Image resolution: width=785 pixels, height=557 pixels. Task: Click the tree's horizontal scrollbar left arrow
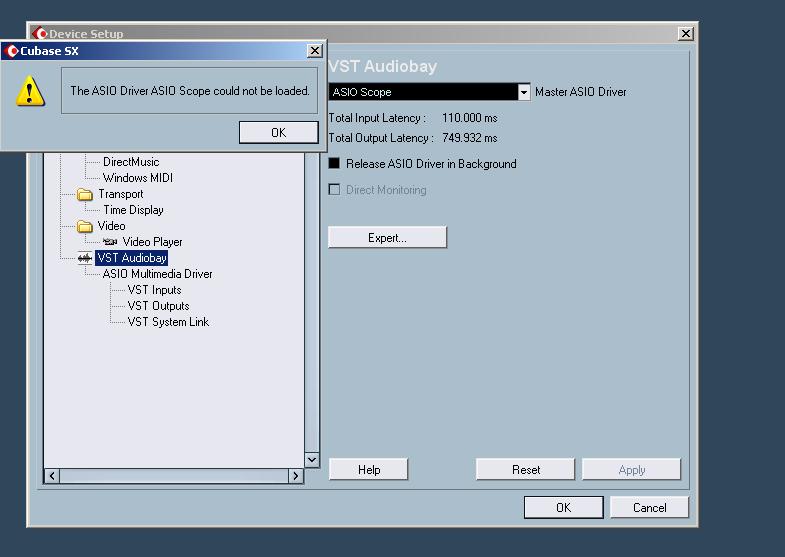pyautogui.click(x=52, y=476)
